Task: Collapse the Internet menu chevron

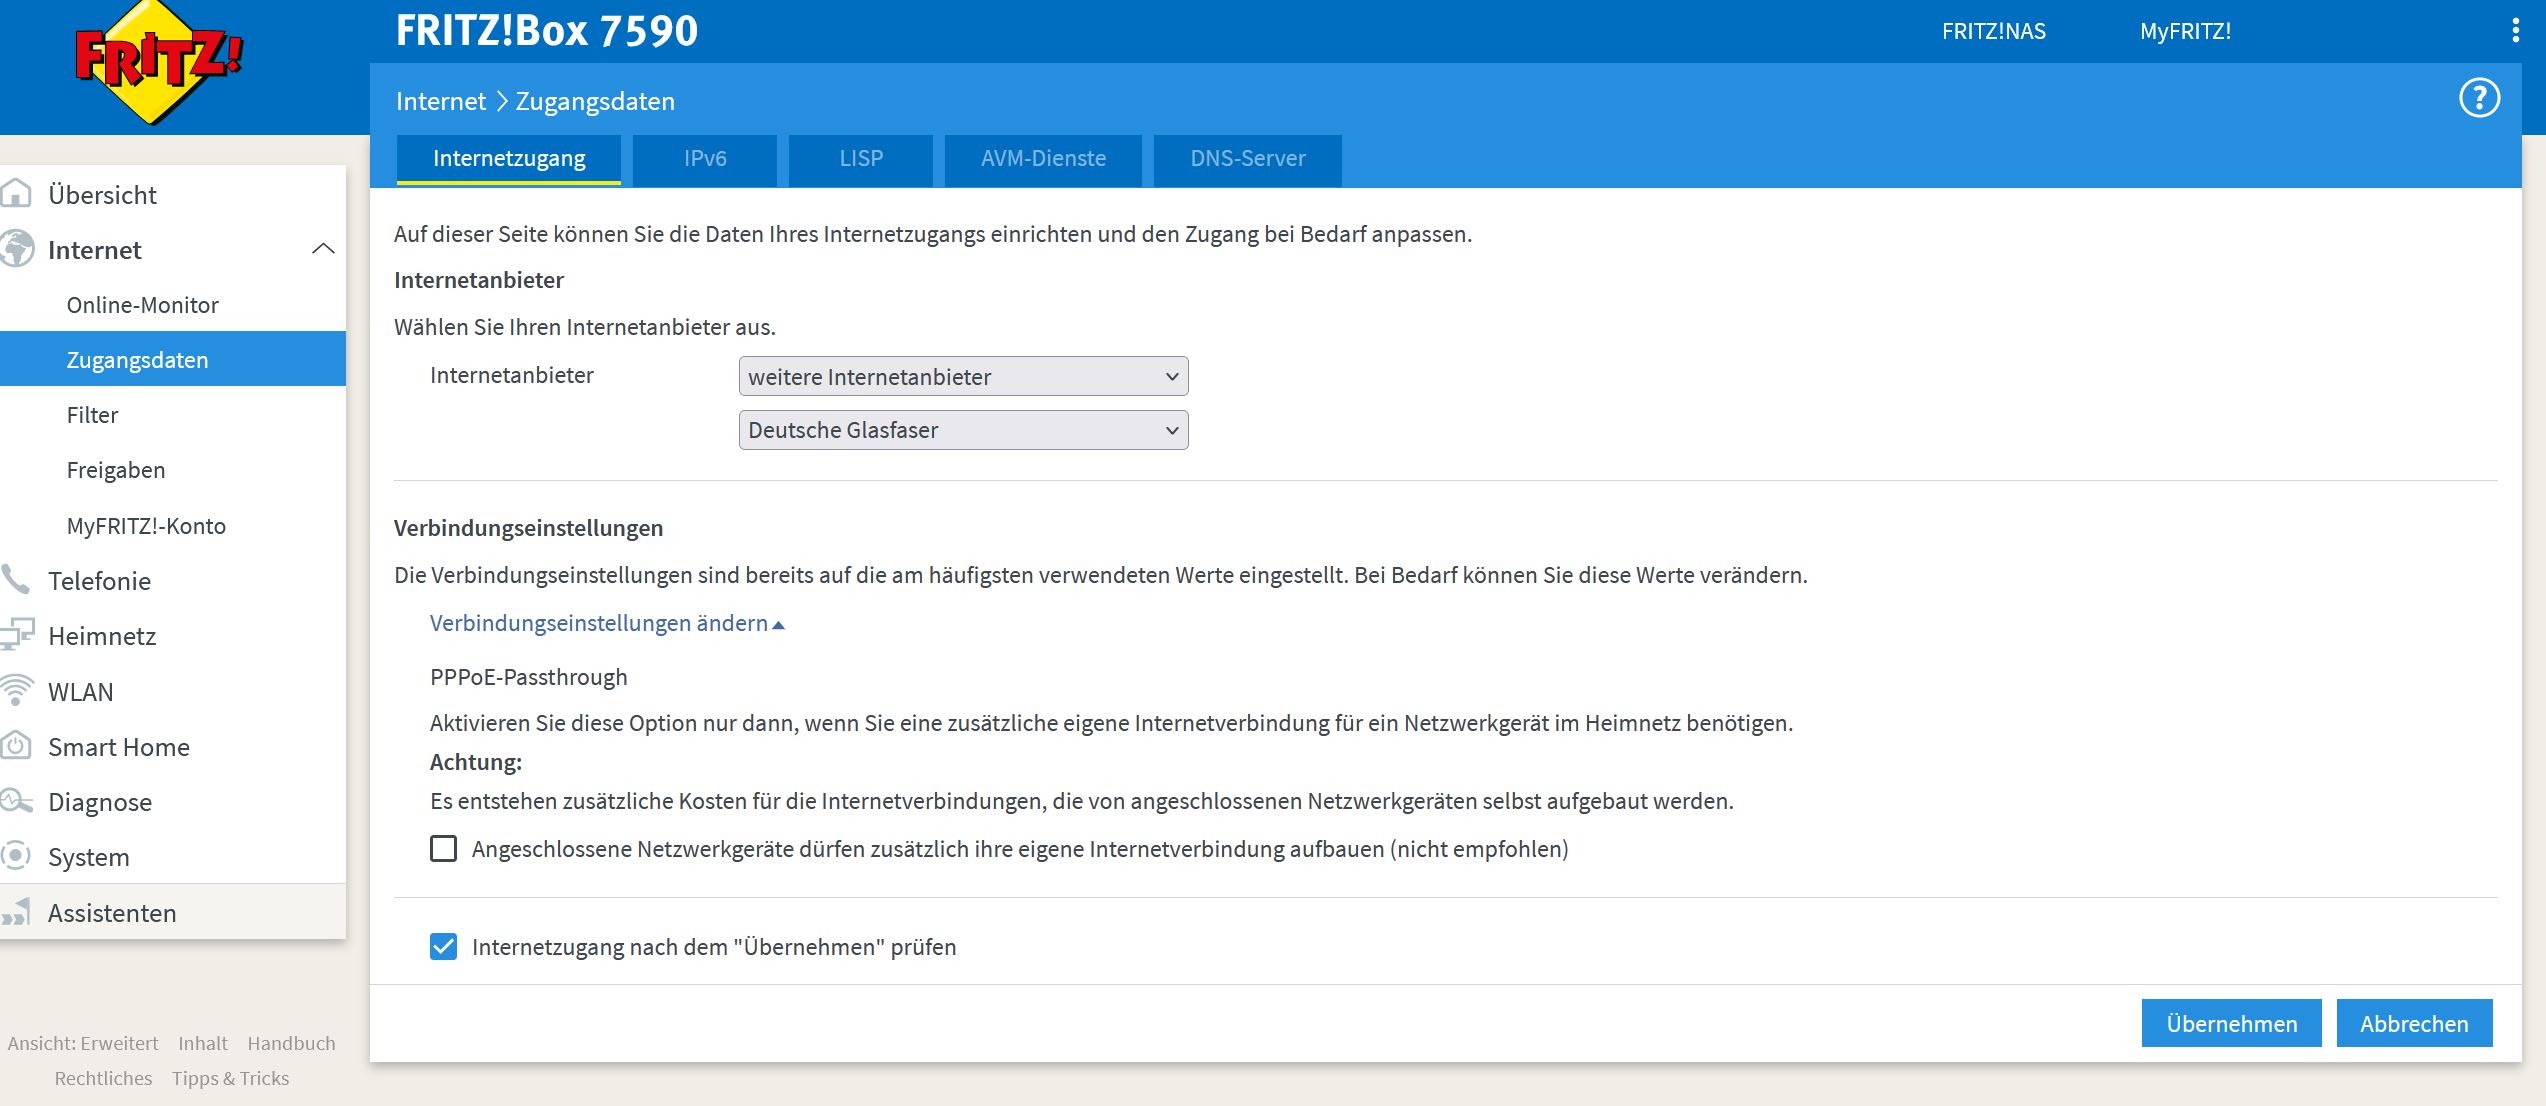Action: (x=323, y=249)
